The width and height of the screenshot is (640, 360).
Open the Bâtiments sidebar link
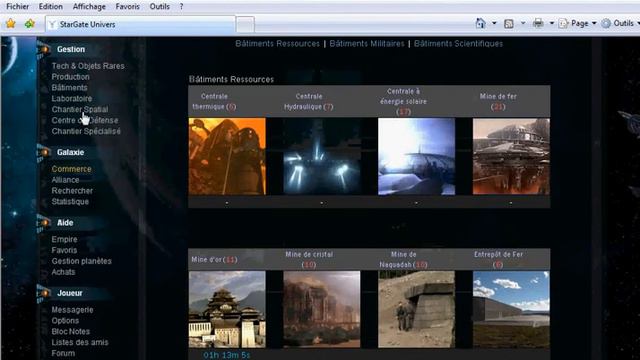pos(69,87)
